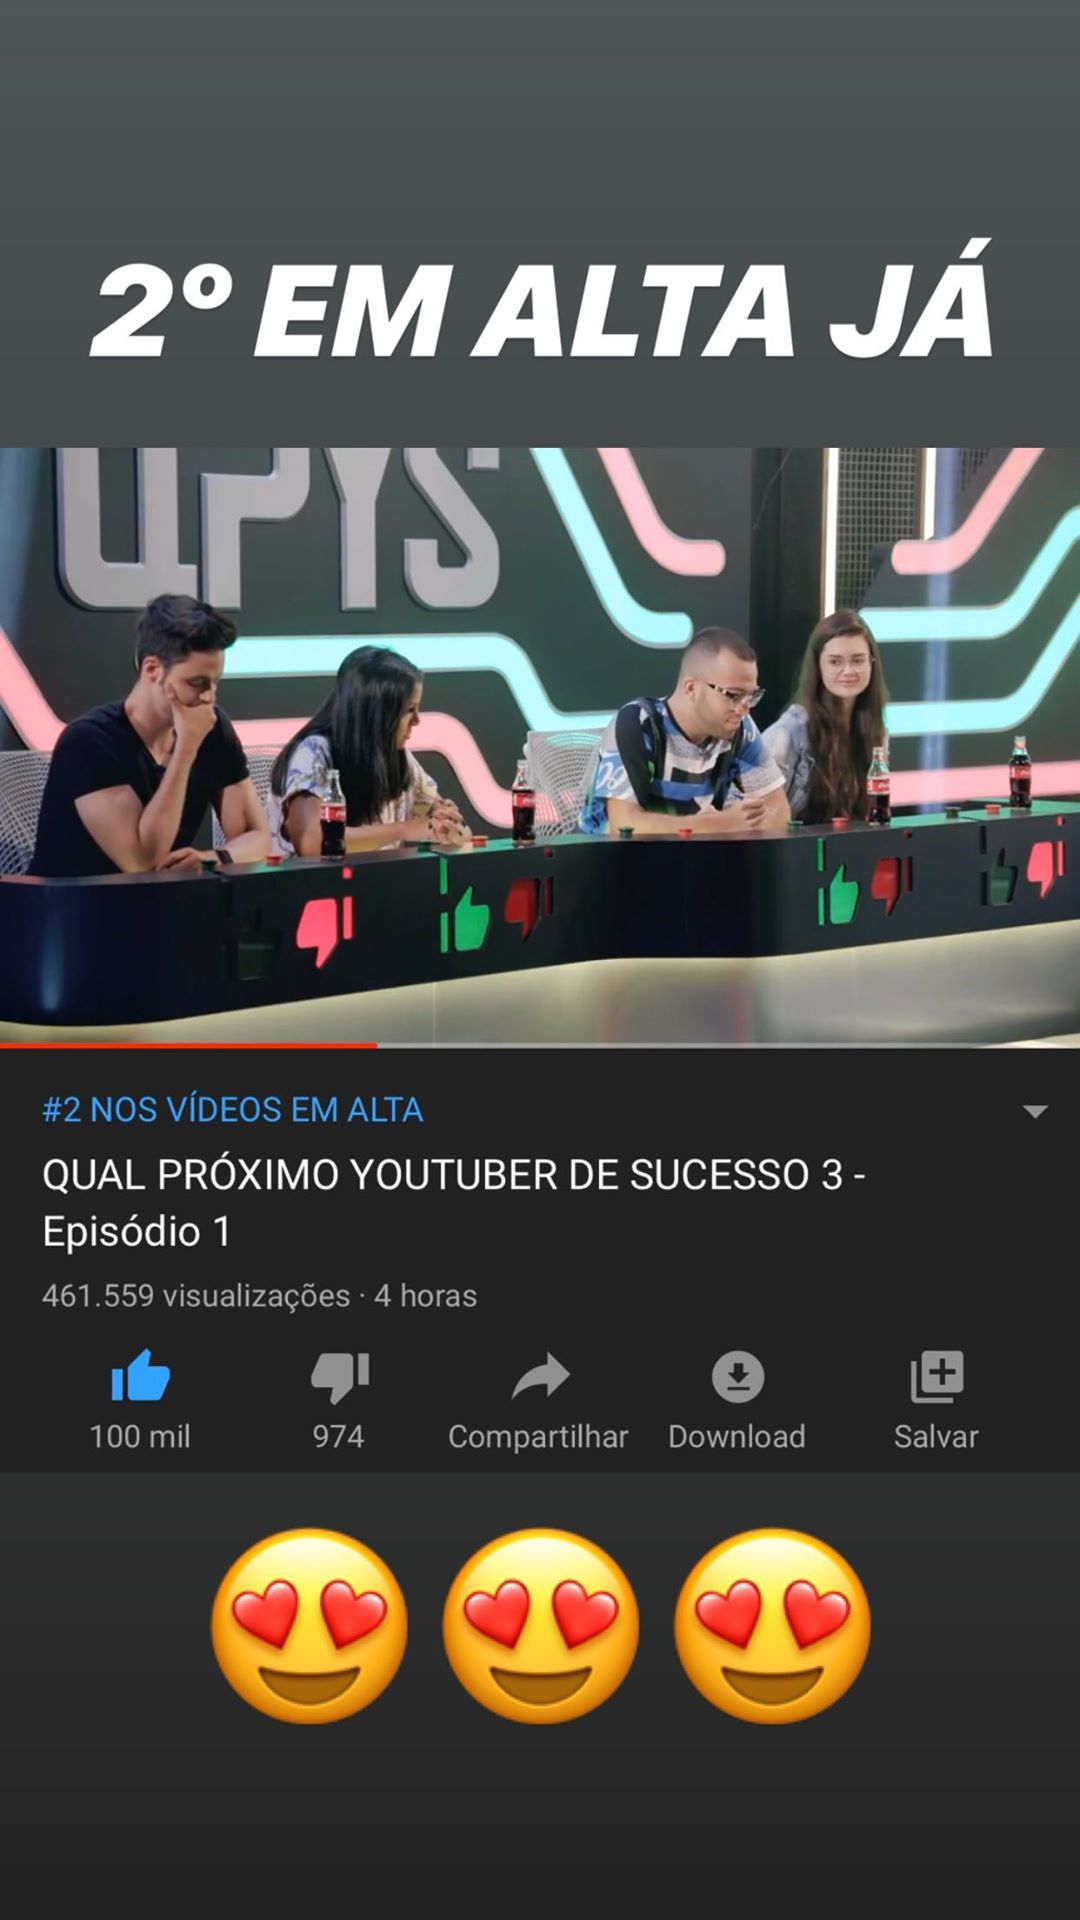Like the video with thumbs-up icon

point(140,1376)
